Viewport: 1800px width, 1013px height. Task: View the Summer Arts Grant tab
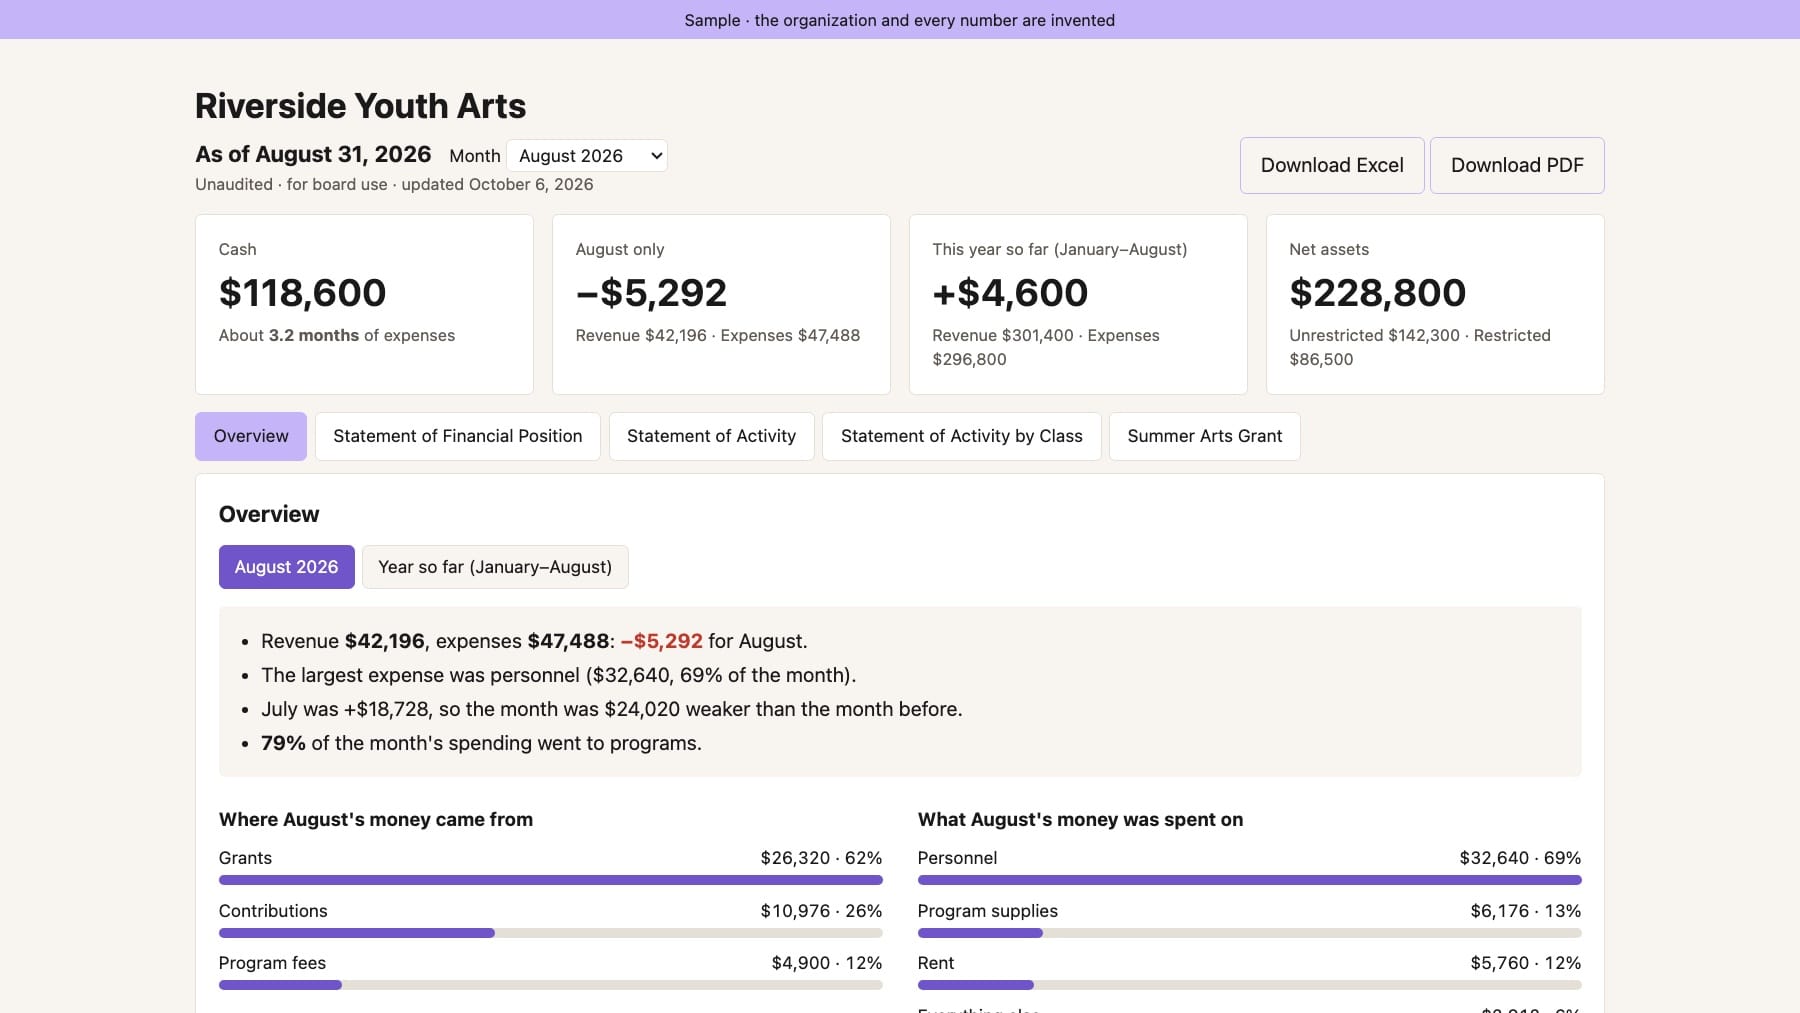tap(1205, 436)
